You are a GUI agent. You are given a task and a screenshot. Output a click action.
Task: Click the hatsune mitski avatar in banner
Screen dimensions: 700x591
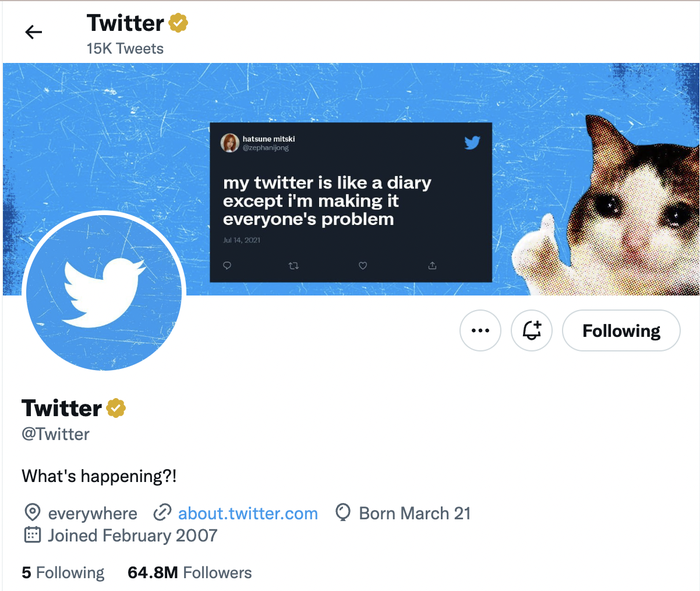pos(230,143)
